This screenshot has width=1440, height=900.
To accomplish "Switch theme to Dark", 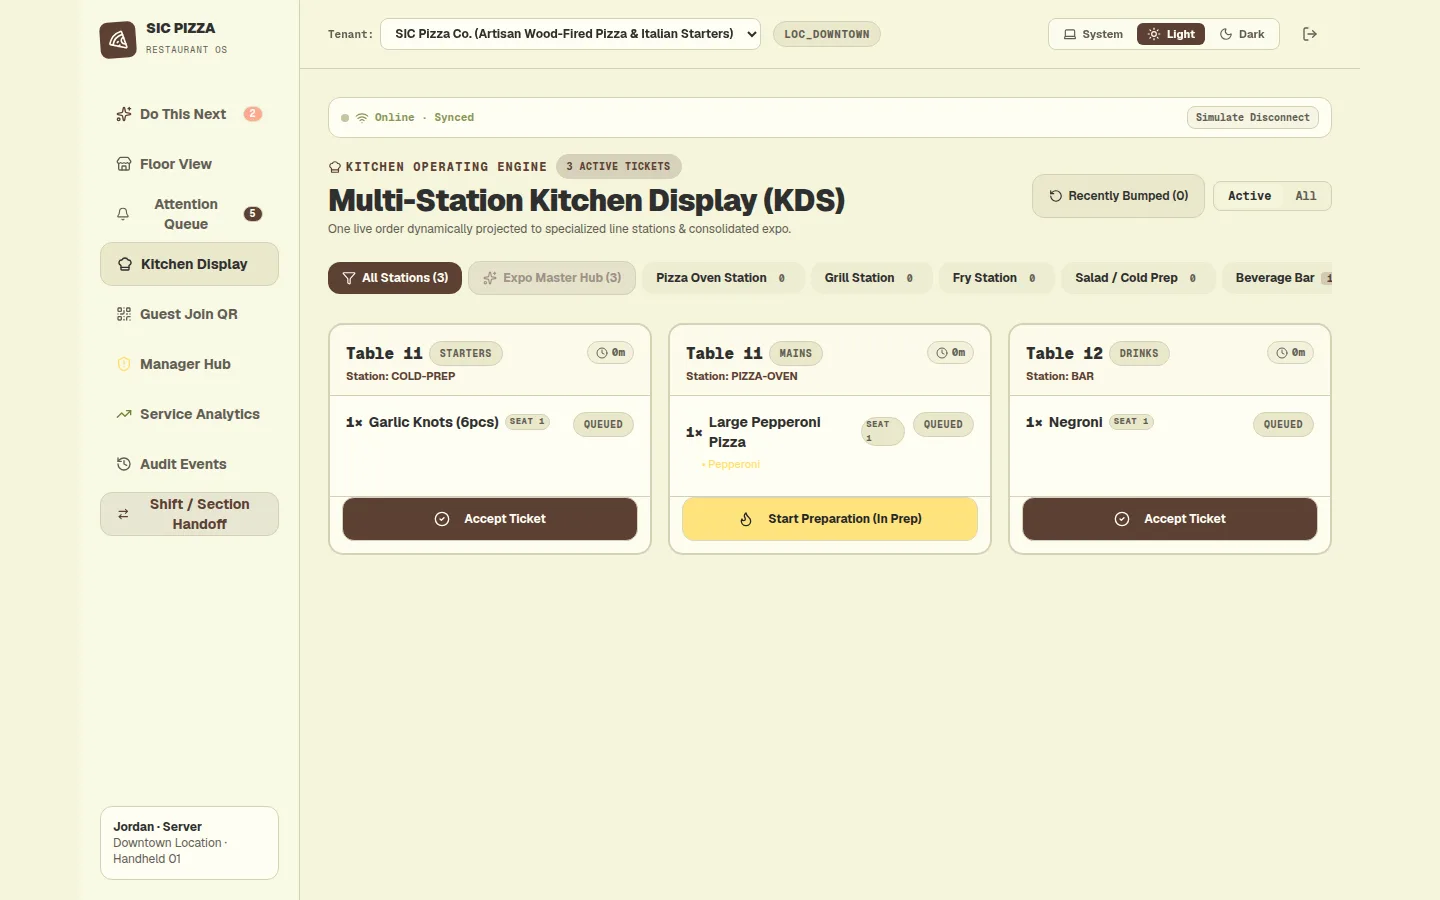I will click(x=1242, y=34).
